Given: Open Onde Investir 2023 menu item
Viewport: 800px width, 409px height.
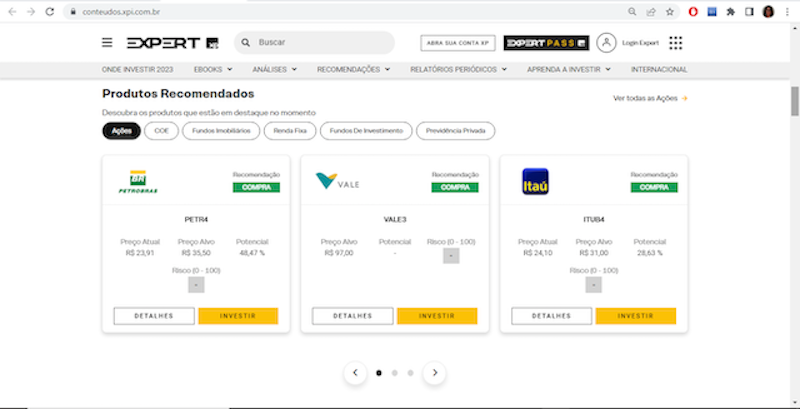Looking at the screenshot, I should point(137,69).
